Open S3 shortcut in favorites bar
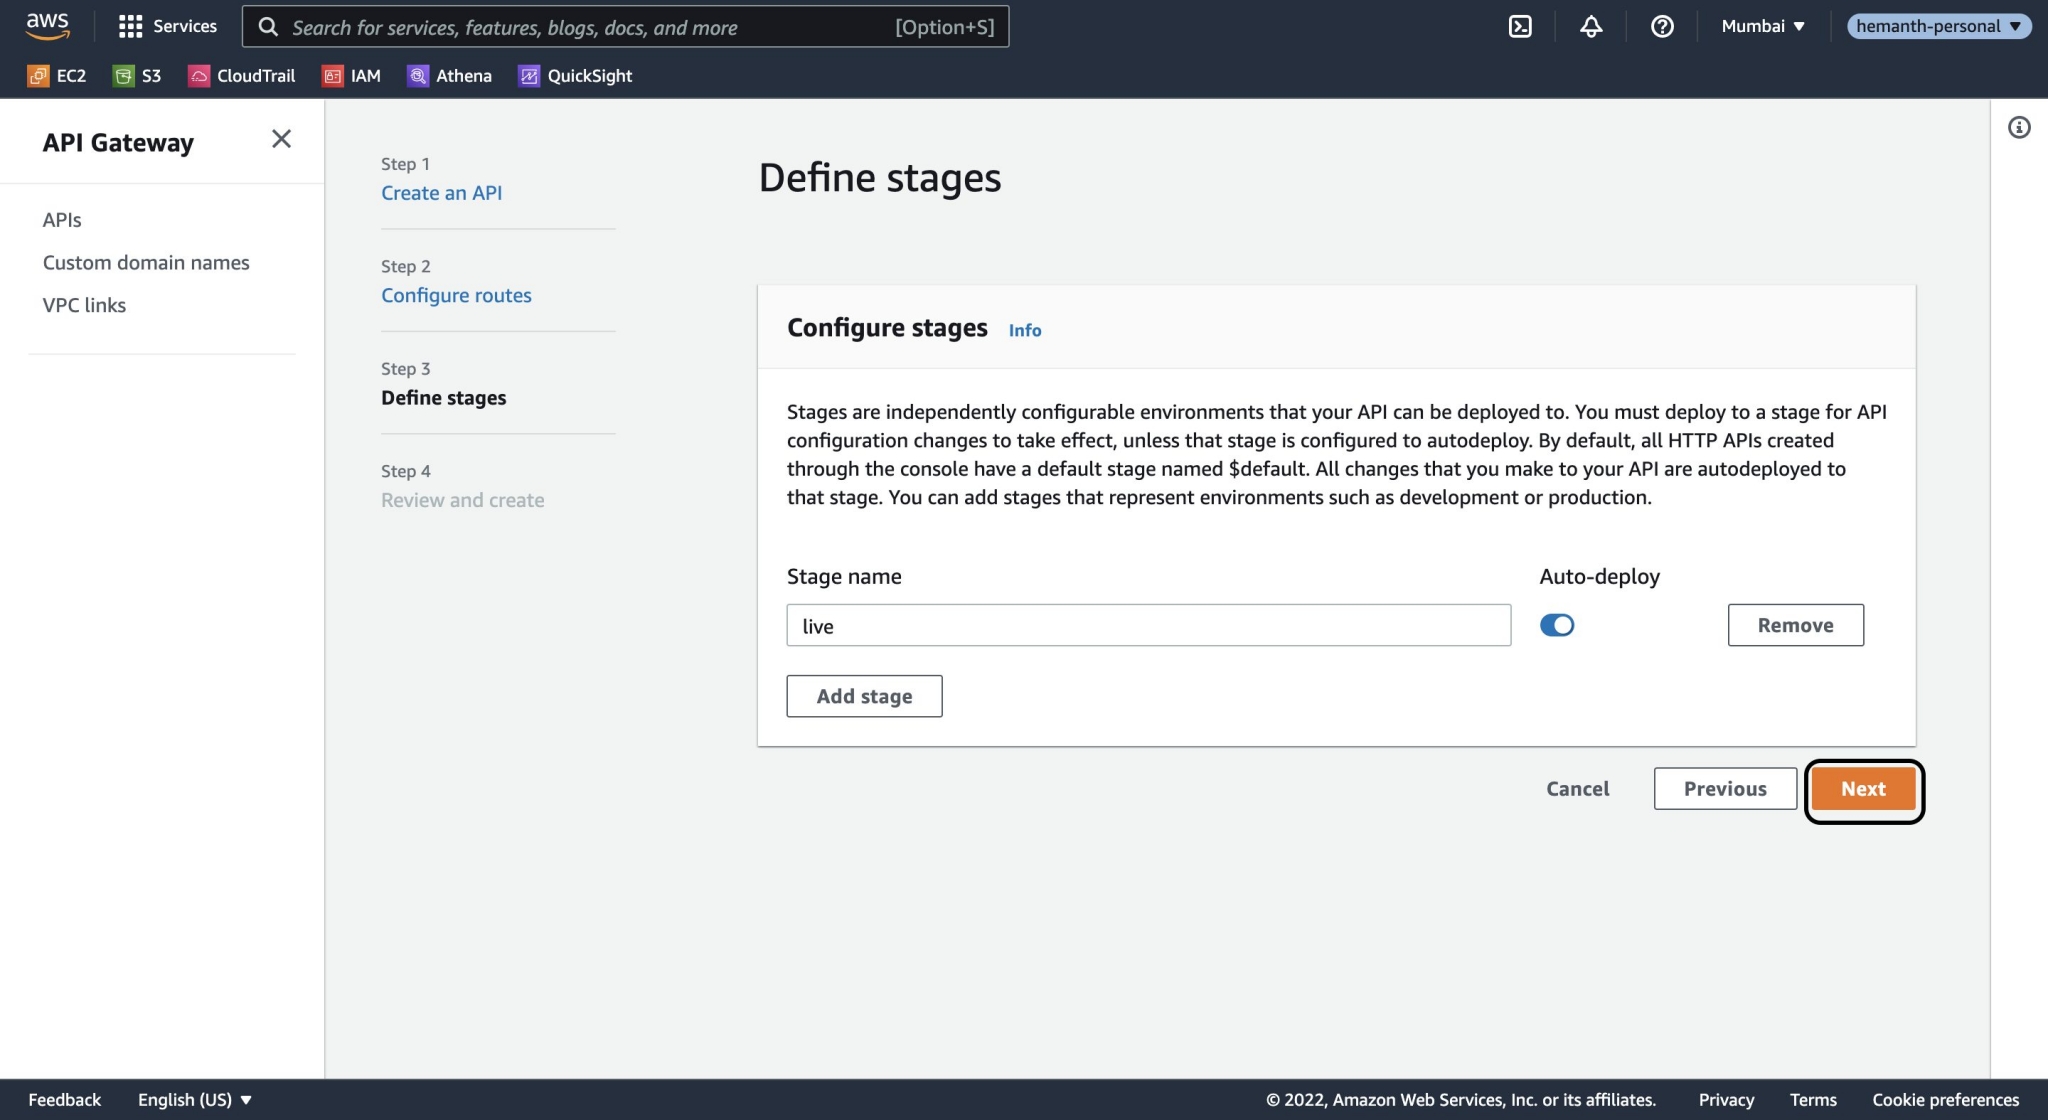 [x=137, y=75]
